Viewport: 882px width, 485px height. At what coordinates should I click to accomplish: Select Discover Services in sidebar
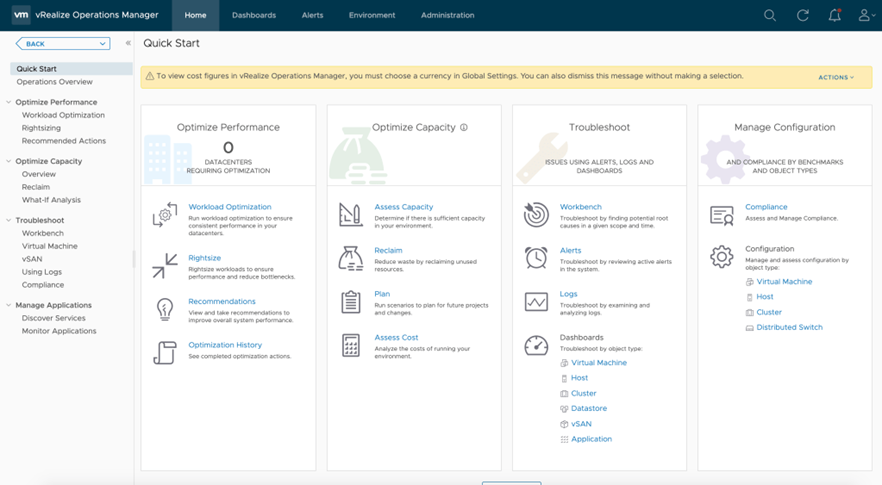pyautogui.click(x=53, y=318)
